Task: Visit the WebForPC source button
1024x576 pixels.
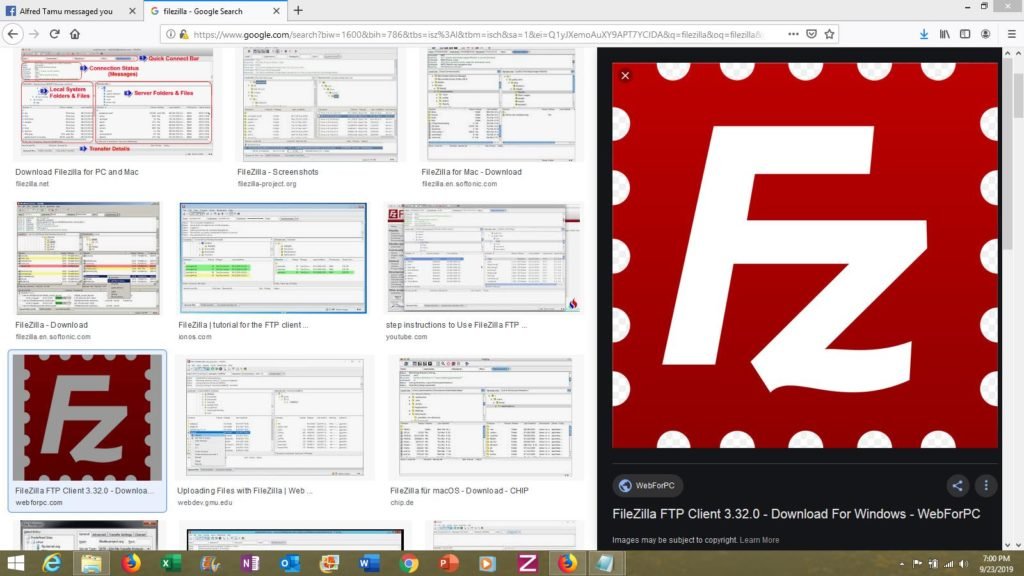Action: click(647, 485)
